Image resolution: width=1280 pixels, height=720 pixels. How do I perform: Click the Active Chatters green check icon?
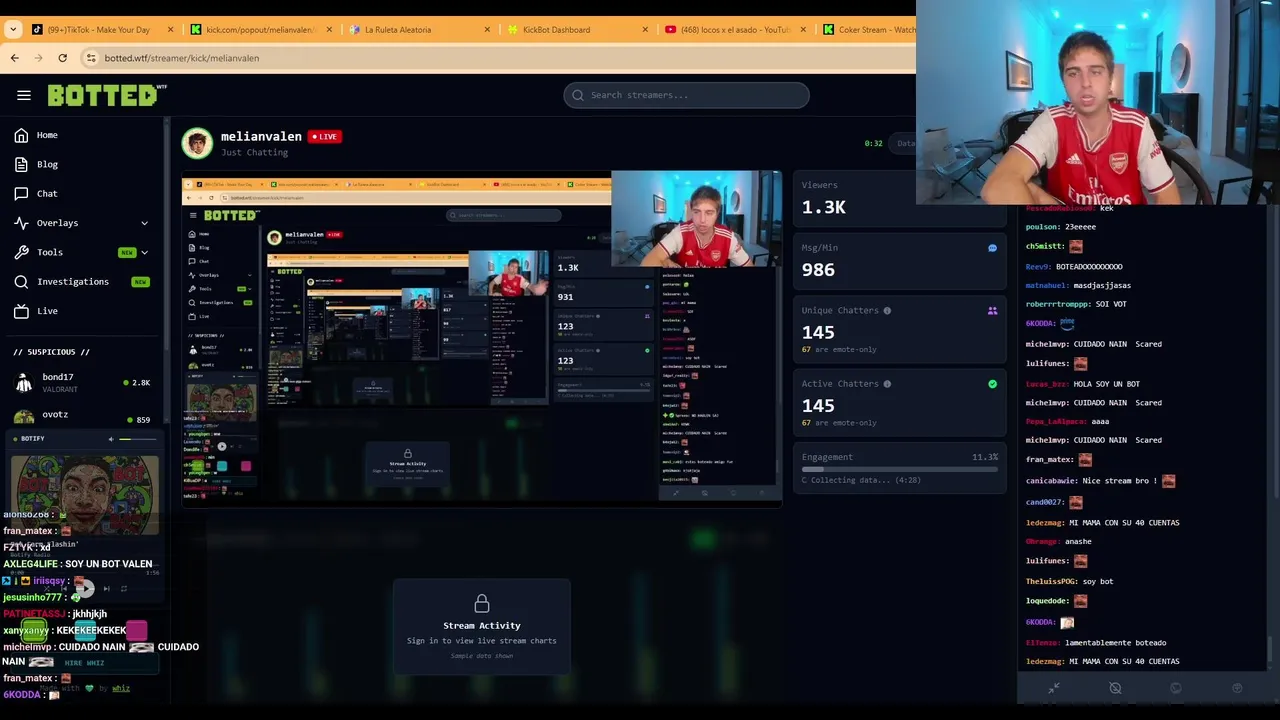pyautogui.click(x=992, y=384)
